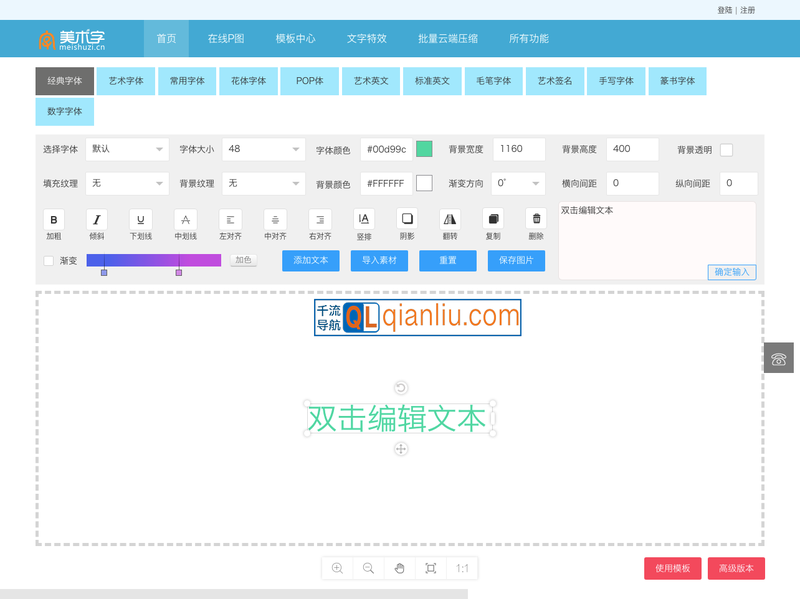Add a shadow using the 阴影 icon
This screenshot has height=599, width=800.
tap(408, 222)
